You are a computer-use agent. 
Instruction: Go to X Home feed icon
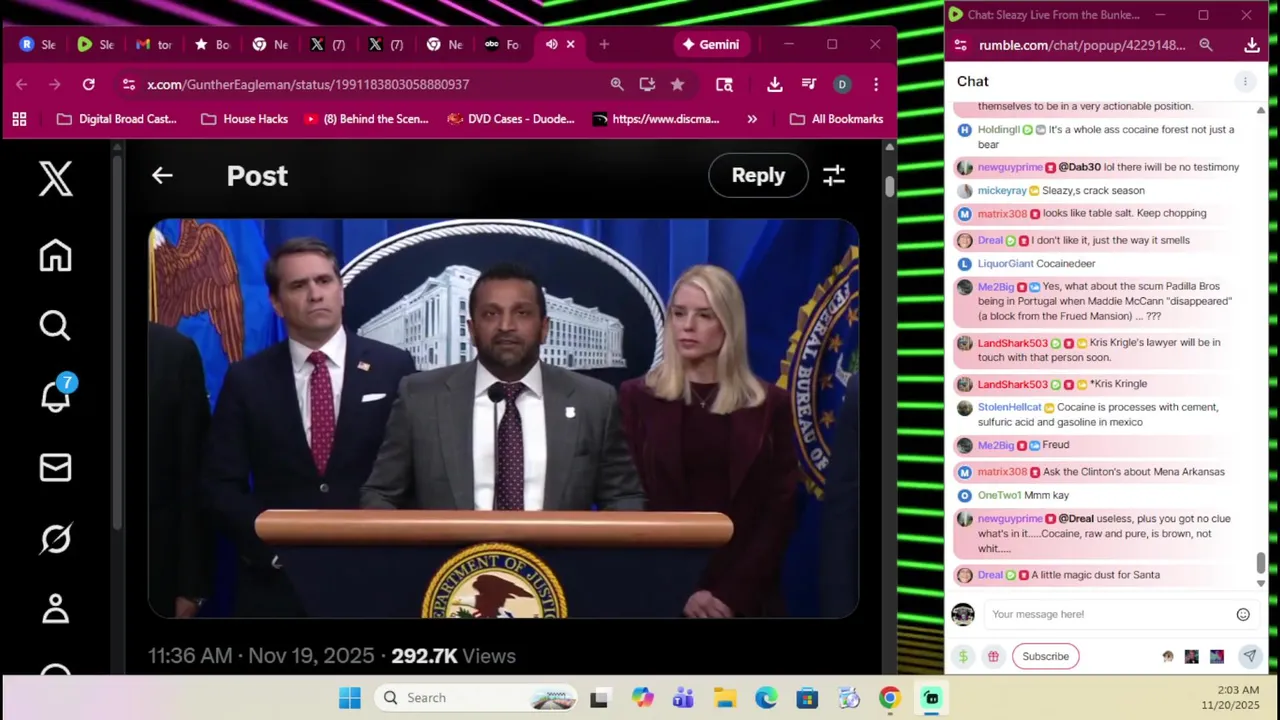(x=56, y=256)
